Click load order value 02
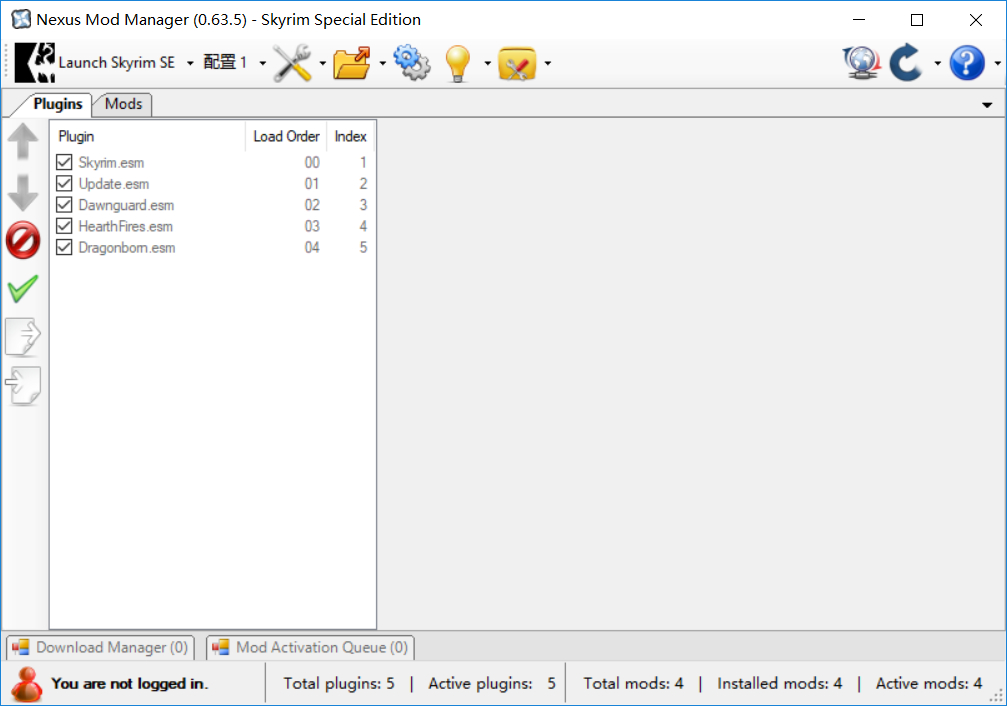Screen dimensions: 1007x706 (x=312, y=205)
